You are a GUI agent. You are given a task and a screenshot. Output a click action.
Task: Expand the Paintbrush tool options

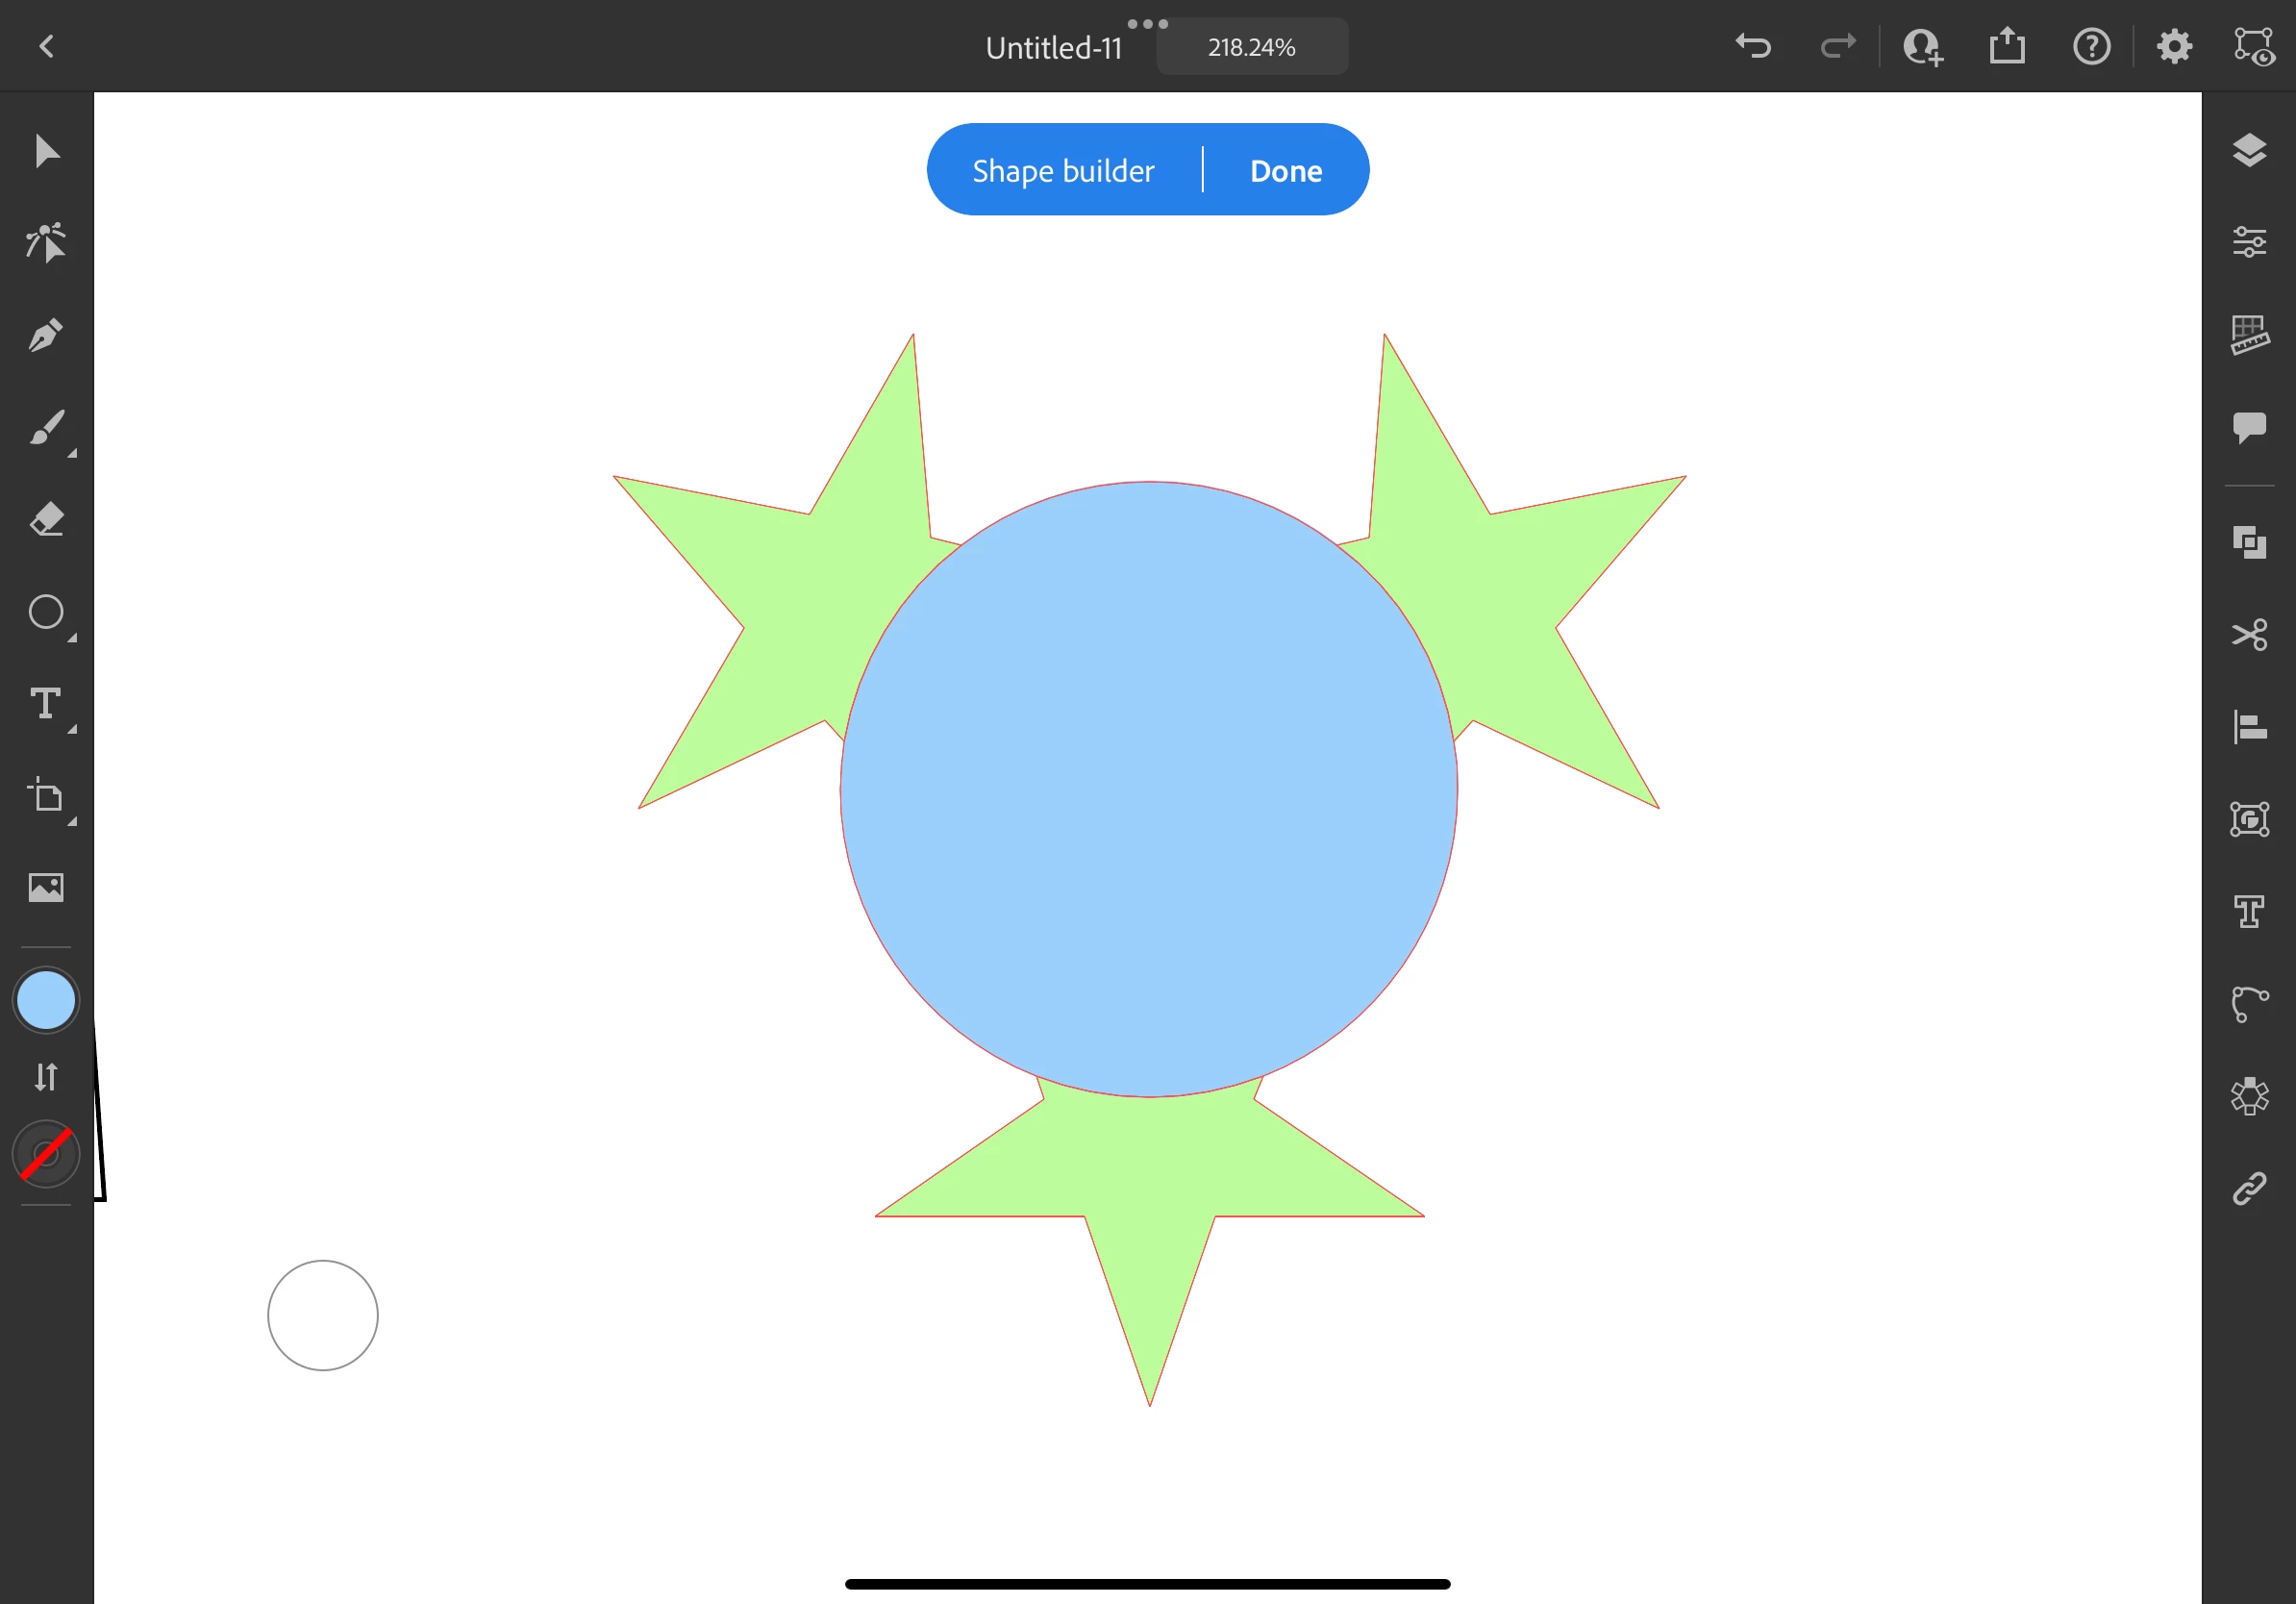coord(72,454)
